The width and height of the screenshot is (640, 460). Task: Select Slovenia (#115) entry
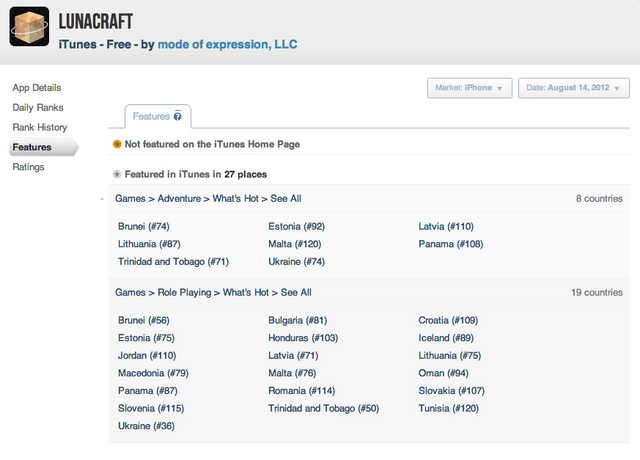tap(151, 408)
